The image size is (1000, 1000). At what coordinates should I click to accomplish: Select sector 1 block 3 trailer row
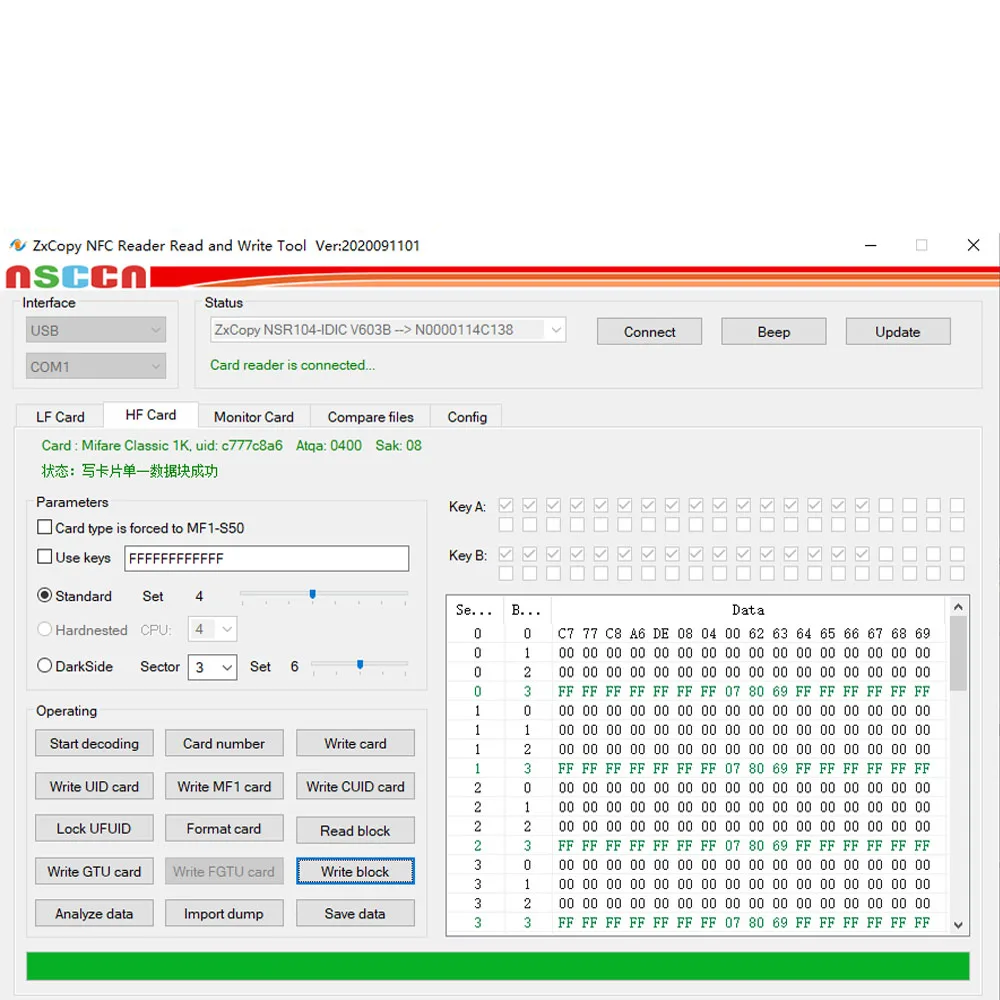tap(698, 768)
